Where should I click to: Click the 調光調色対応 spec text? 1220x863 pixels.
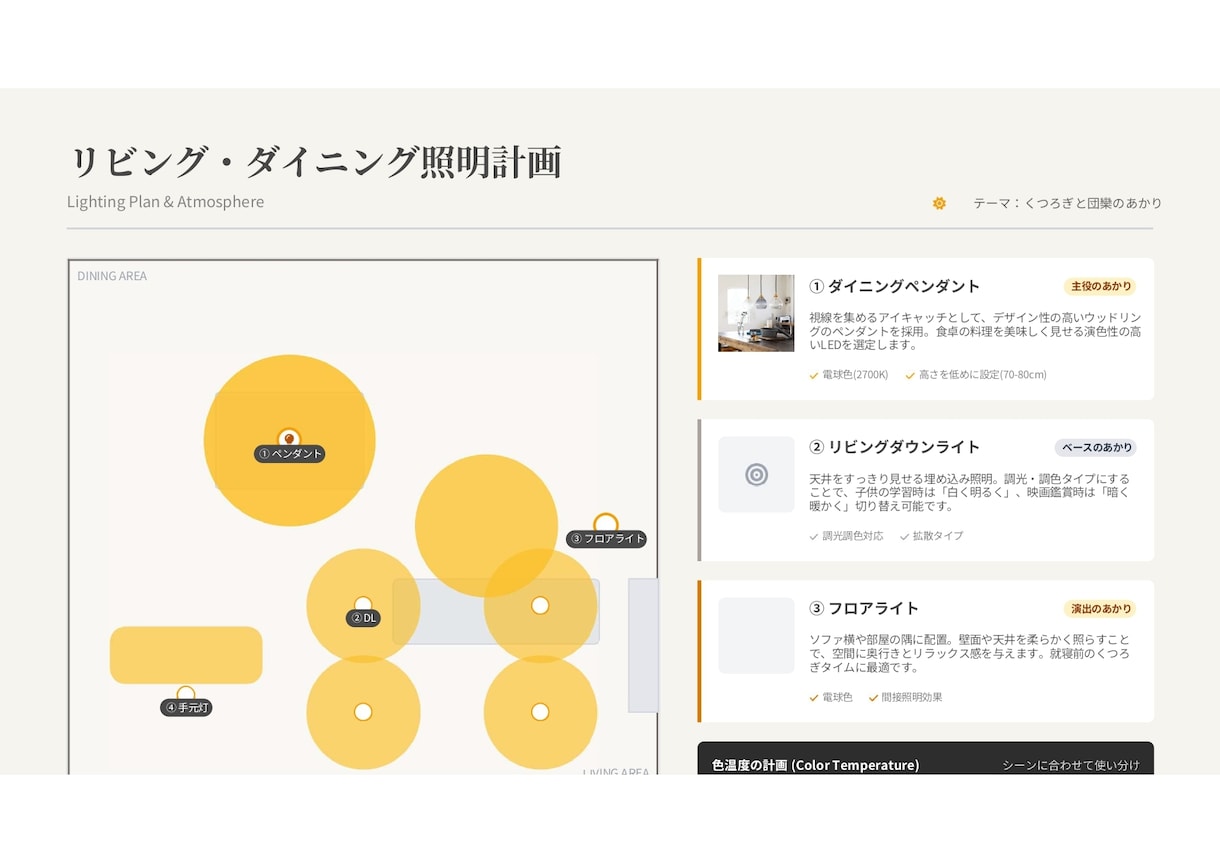click(x=853, y=537)
